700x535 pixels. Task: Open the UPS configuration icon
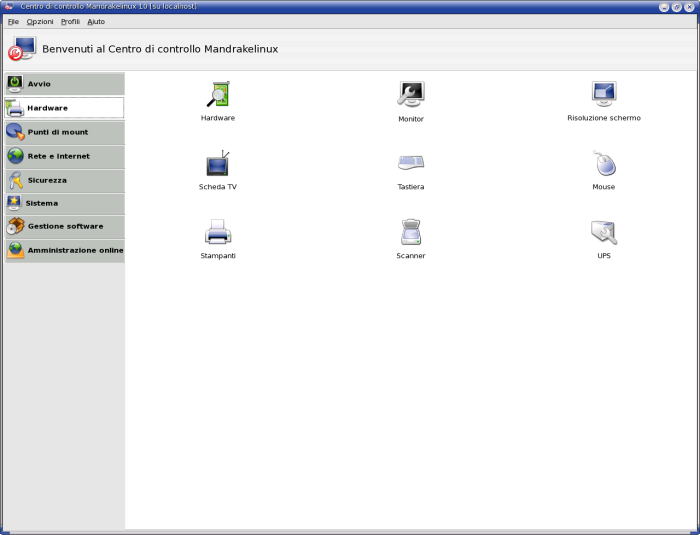pos(604,233)
